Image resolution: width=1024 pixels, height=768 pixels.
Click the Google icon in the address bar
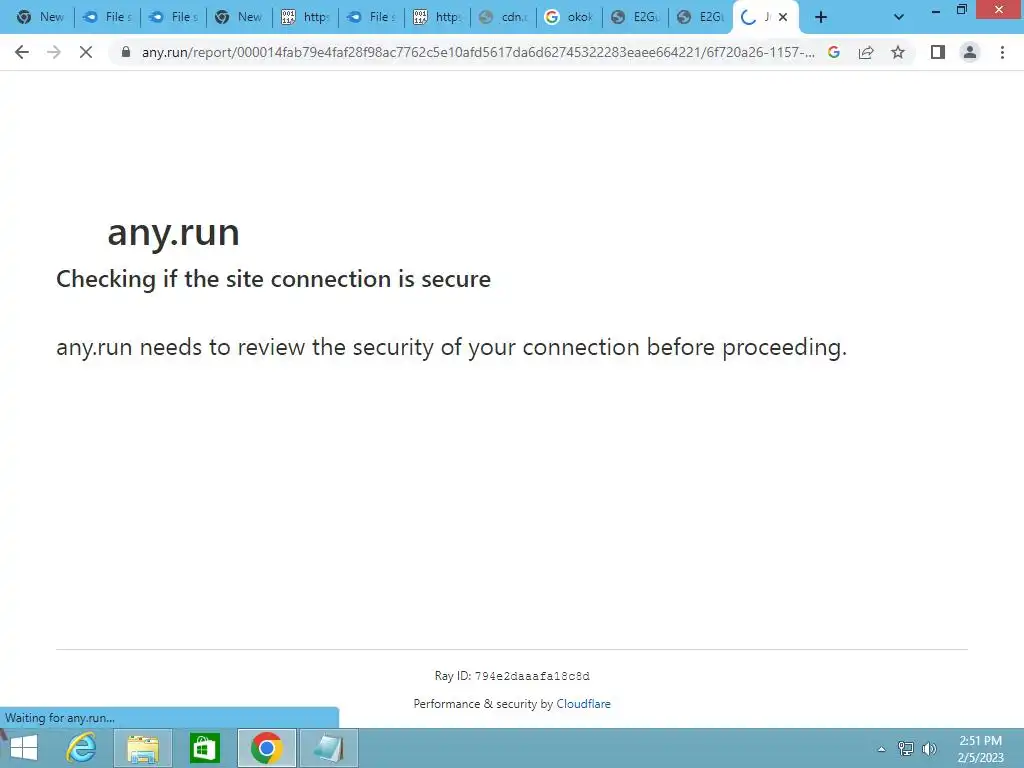834,52
